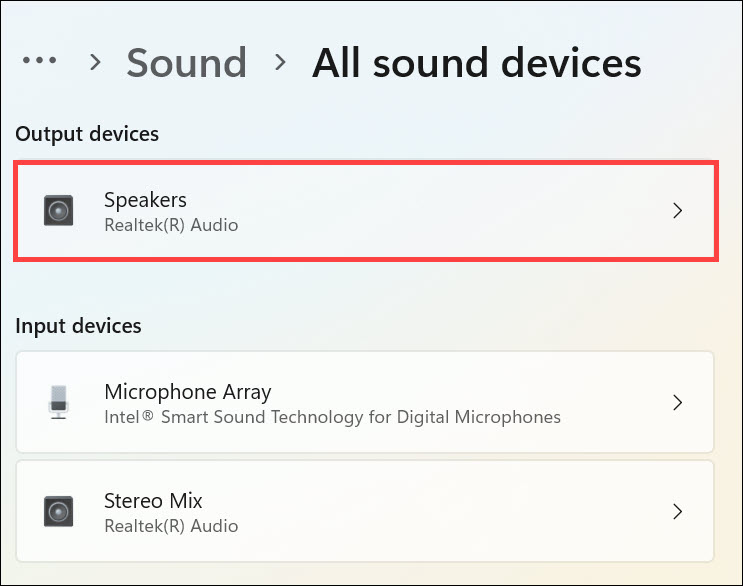
Task: Expand Speakers using its right chevron
Action: pos(677,211)
